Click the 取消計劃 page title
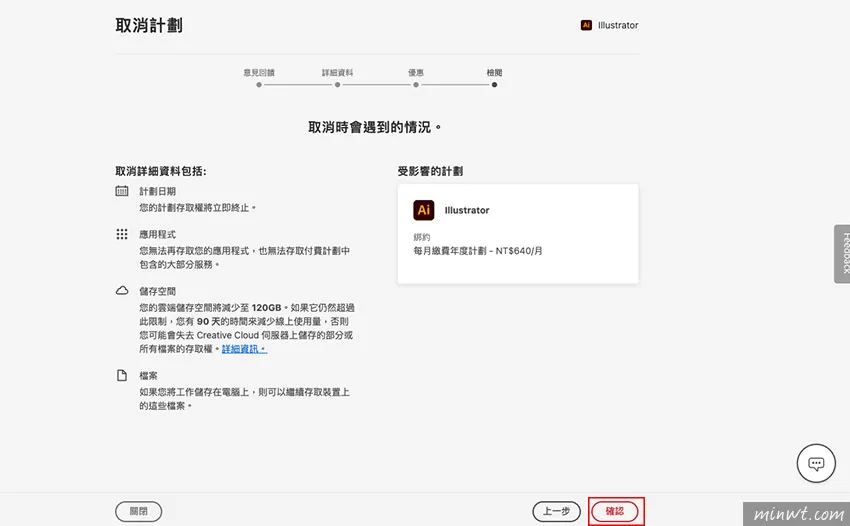Screen dimensions: 850x526 click(149, 25)
